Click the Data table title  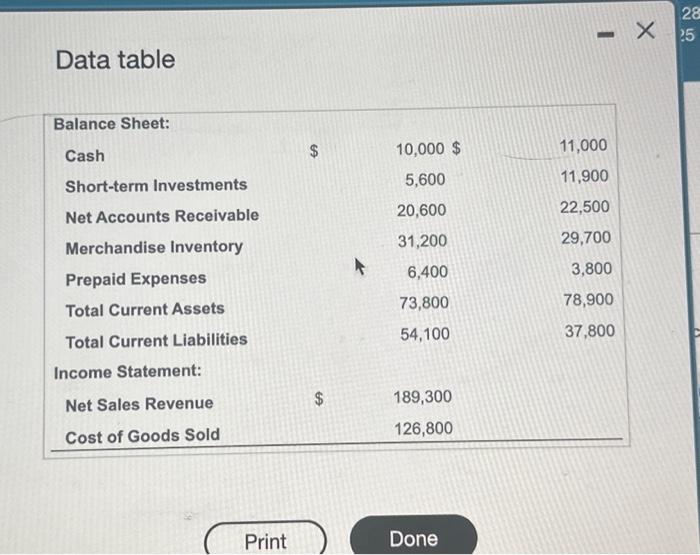click(115, 60)
